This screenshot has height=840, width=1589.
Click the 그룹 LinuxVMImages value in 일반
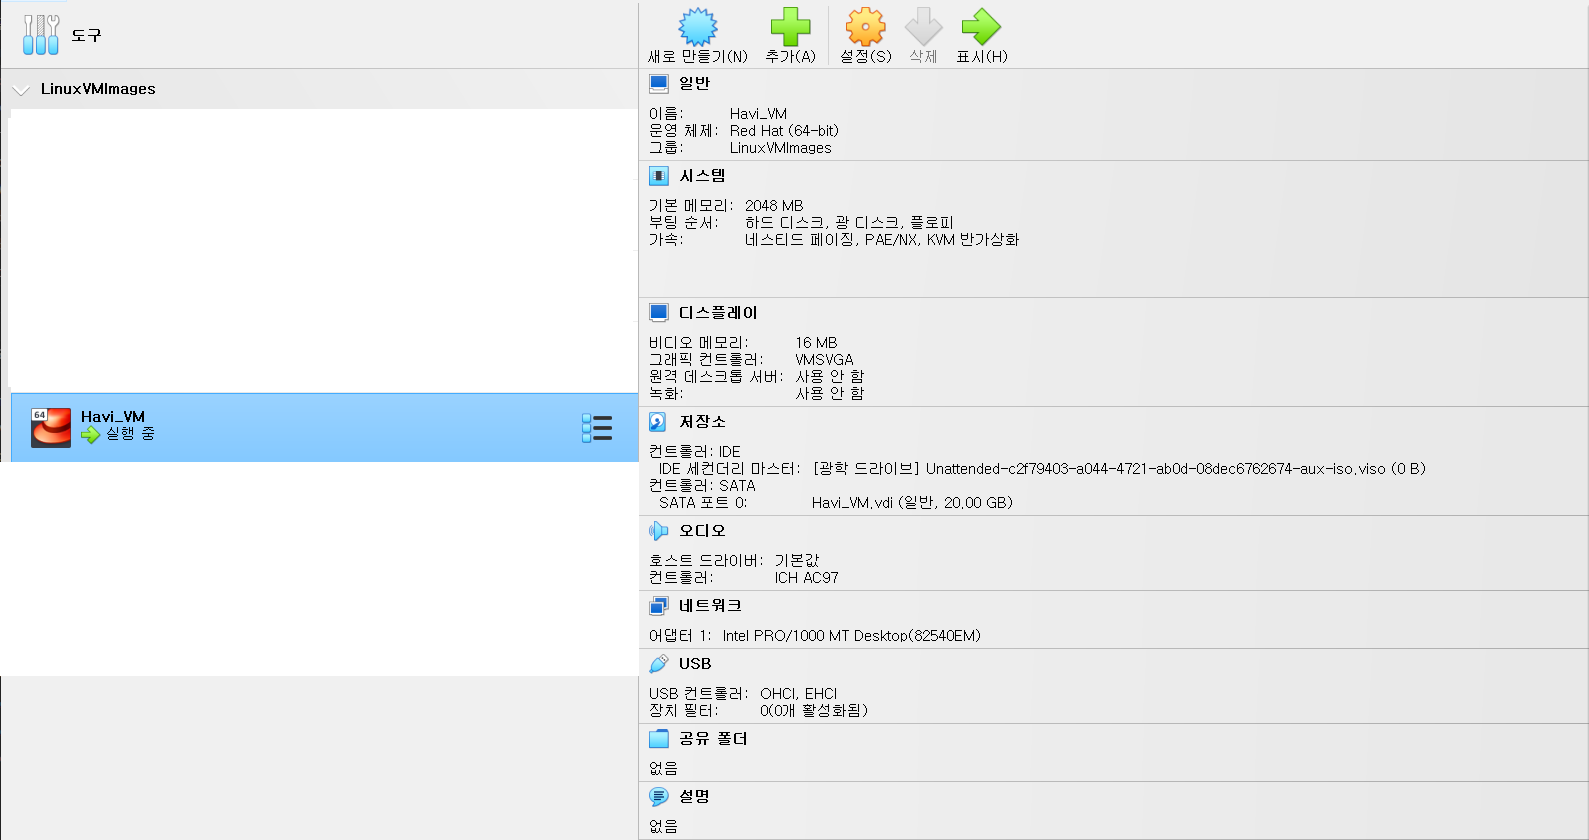780,148
